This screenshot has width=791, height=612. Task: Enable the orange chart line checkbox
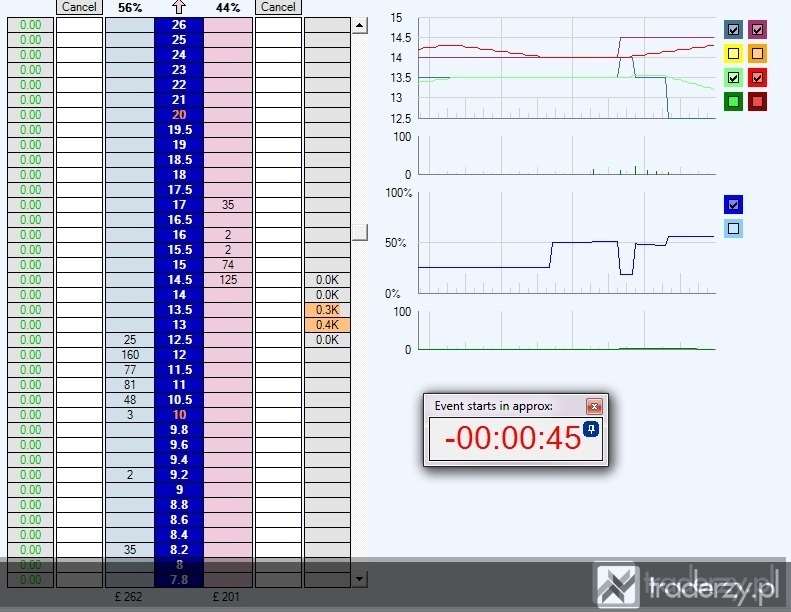click(x=757, y=53)
